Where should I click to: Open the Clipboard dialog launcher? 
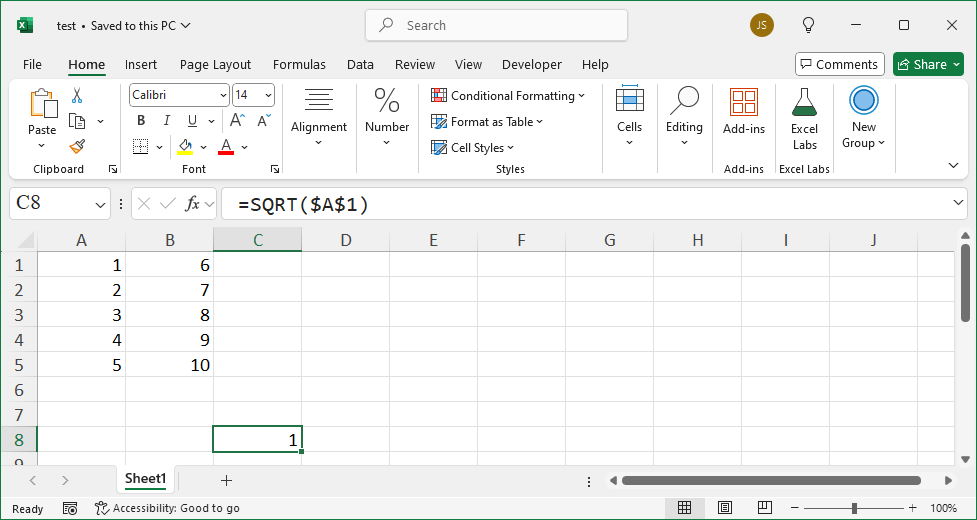(113, 169)
